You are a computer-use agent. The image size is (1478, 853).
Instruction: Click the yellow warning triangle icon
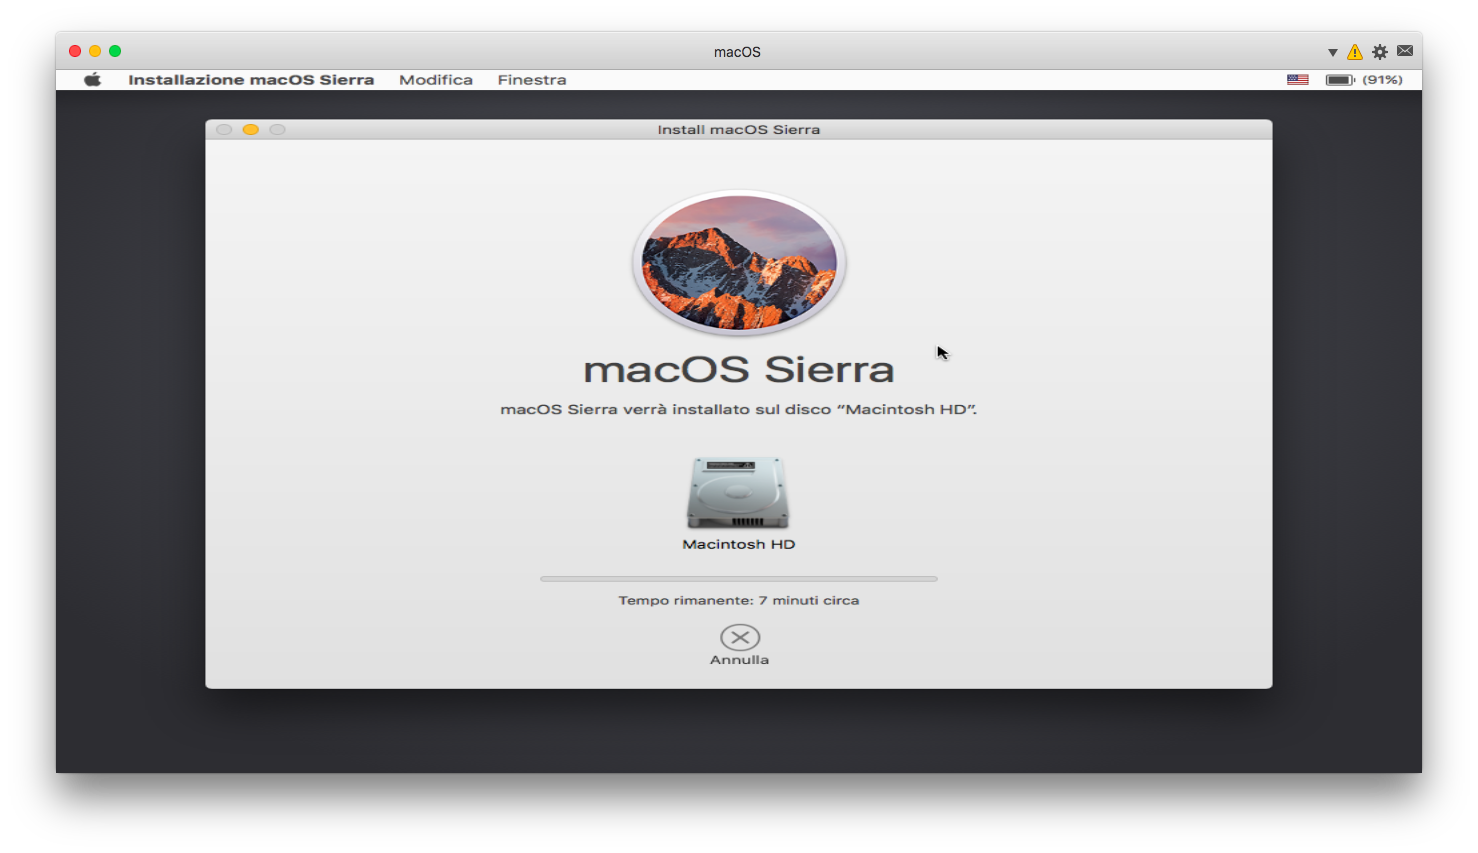pos(1355,52)
